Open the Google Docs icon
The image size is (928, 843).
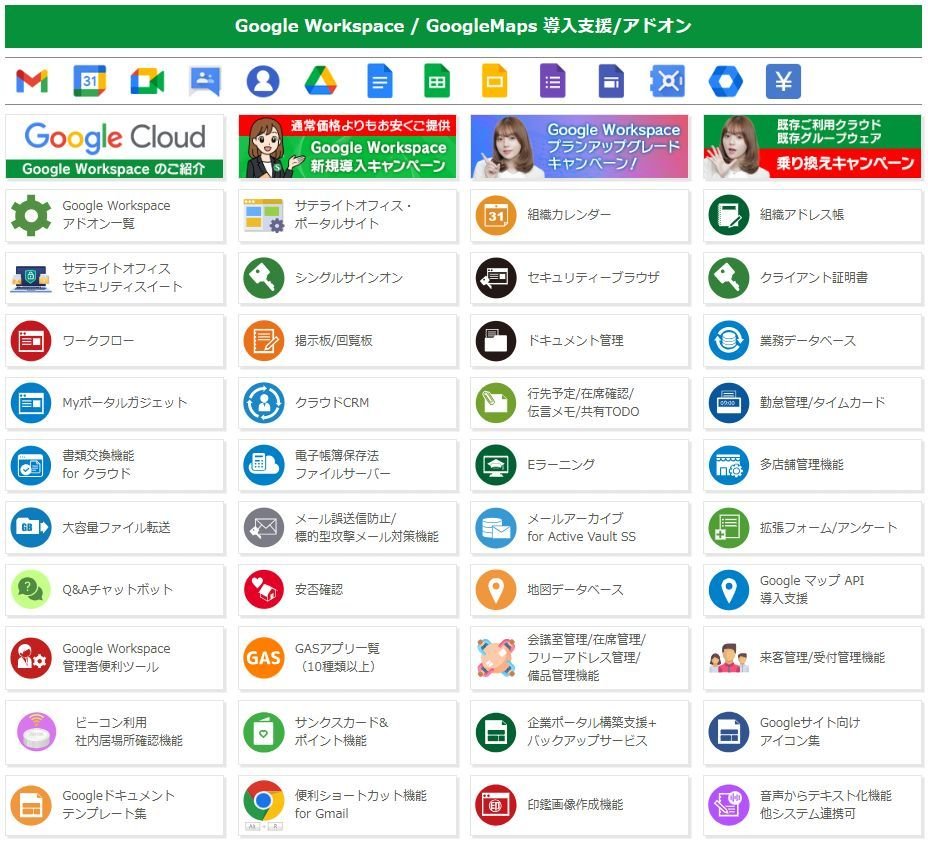379,81
